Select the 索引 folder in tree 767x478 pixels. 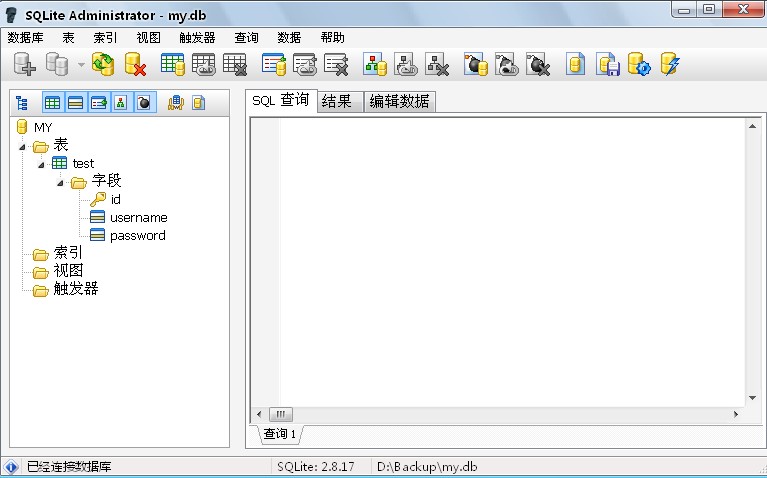click(x=68, y=252)
